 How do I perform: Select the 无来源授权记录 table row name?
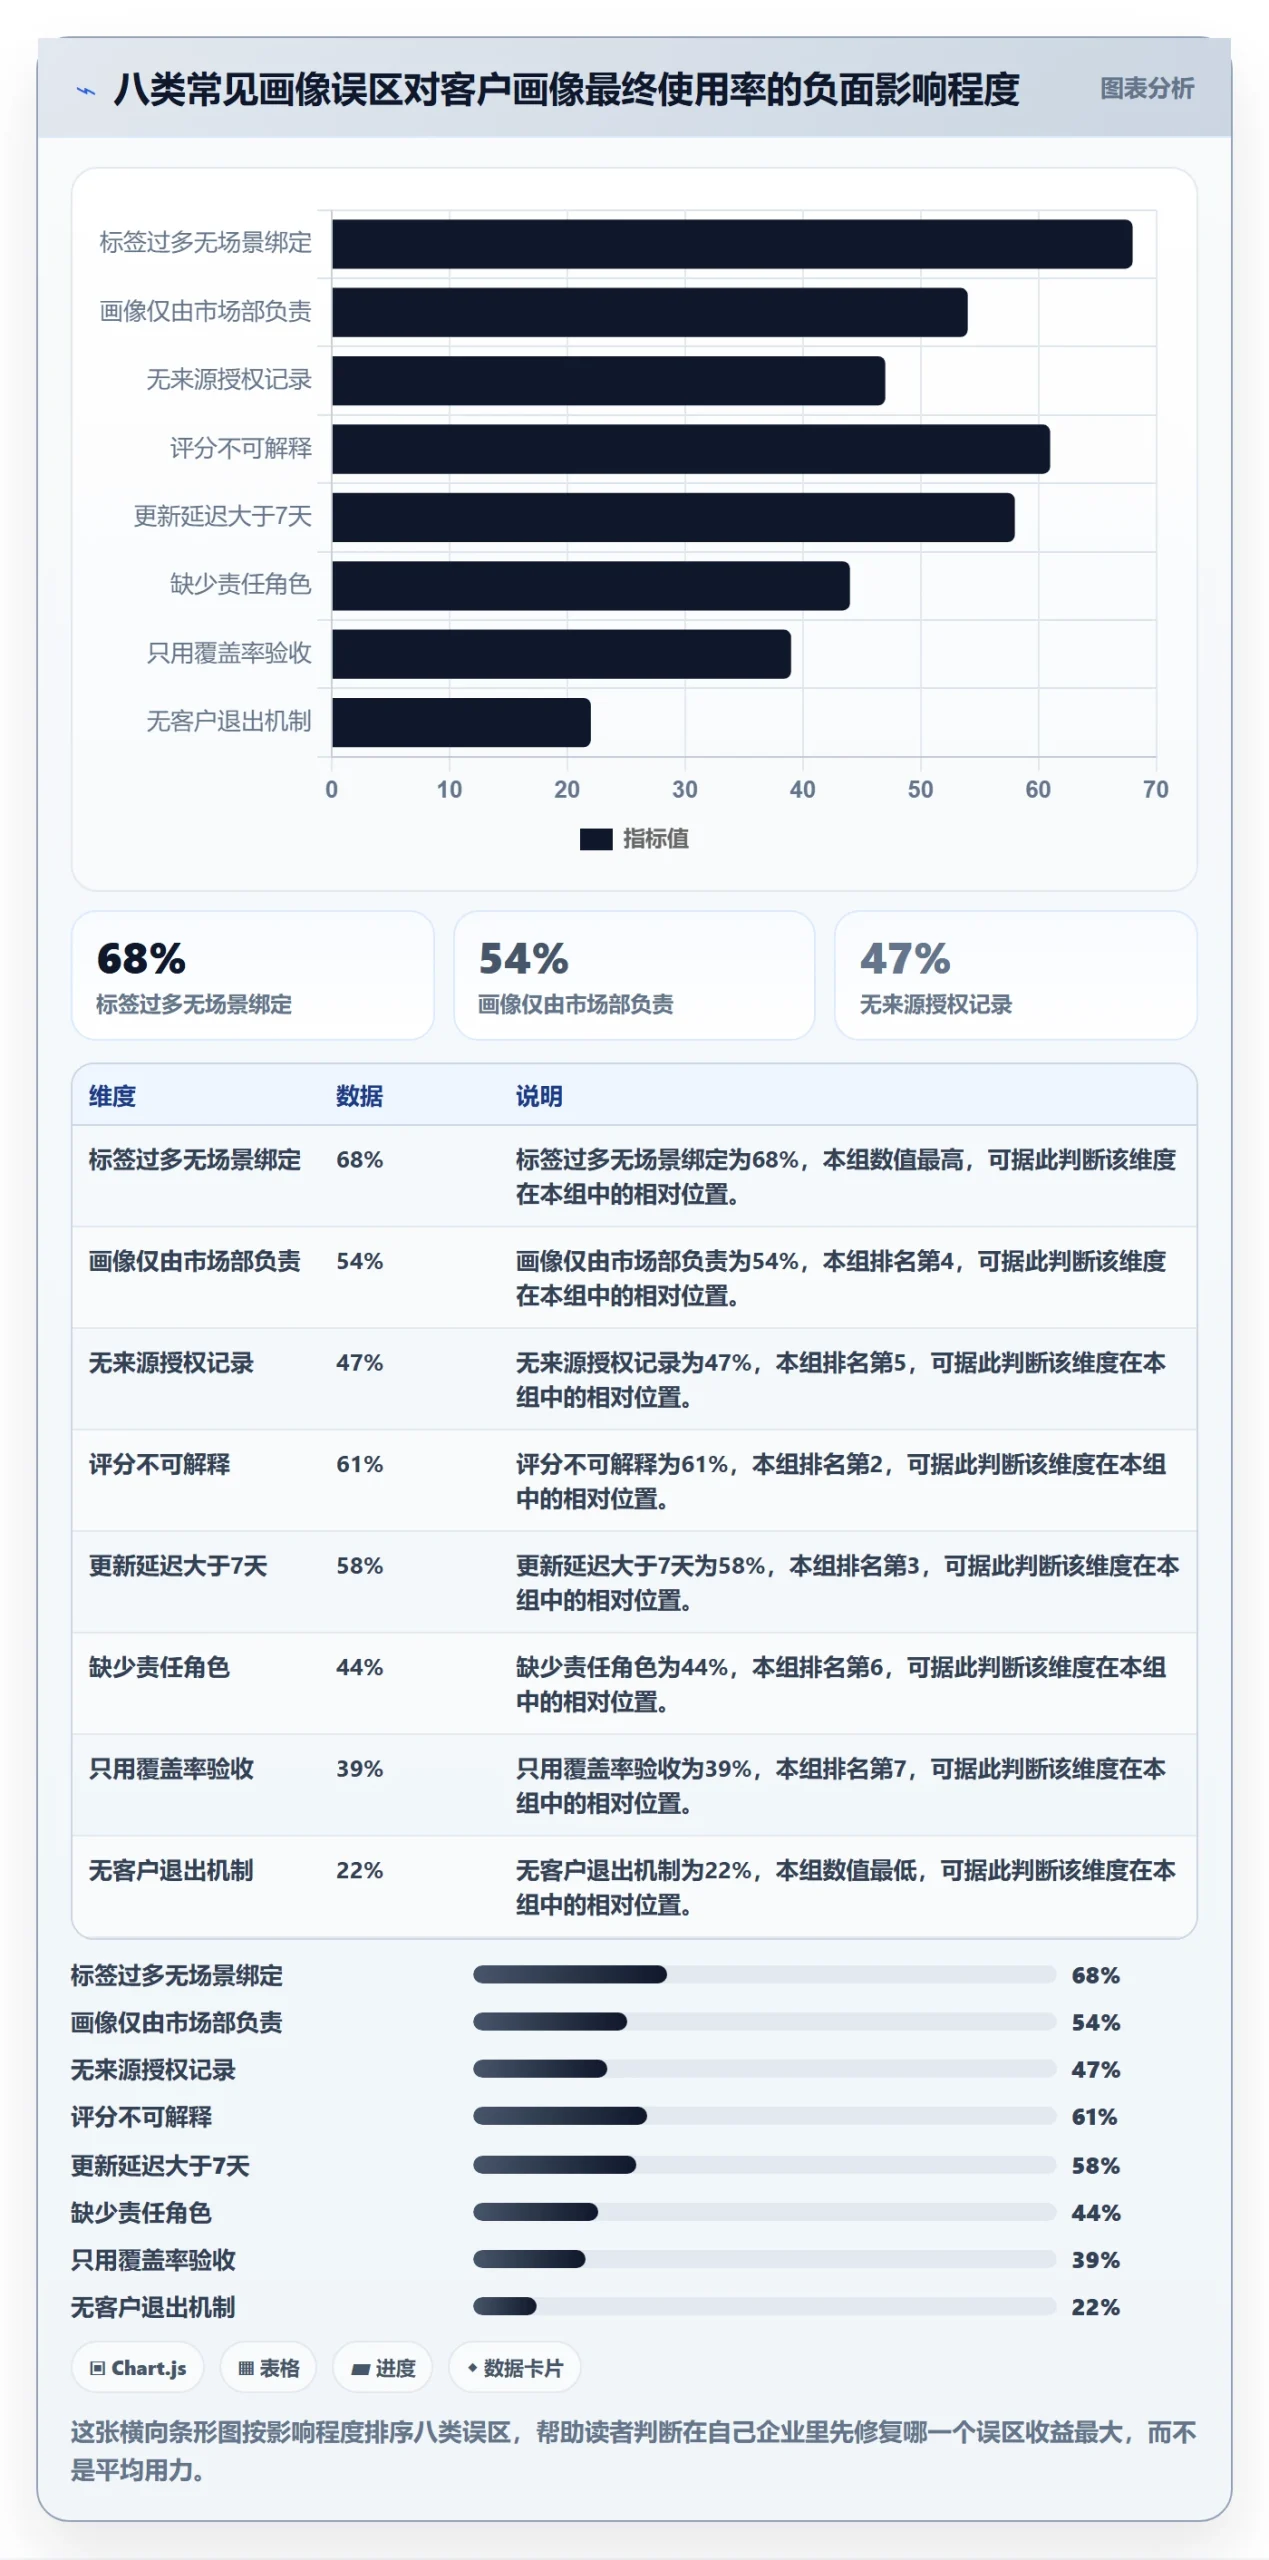171,1362
